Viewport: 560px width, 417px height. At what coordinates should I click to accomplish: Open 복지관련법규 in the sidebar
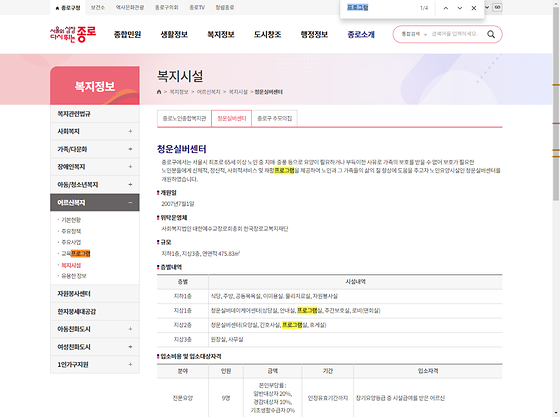pyautogui.click(x=95, y=114)
